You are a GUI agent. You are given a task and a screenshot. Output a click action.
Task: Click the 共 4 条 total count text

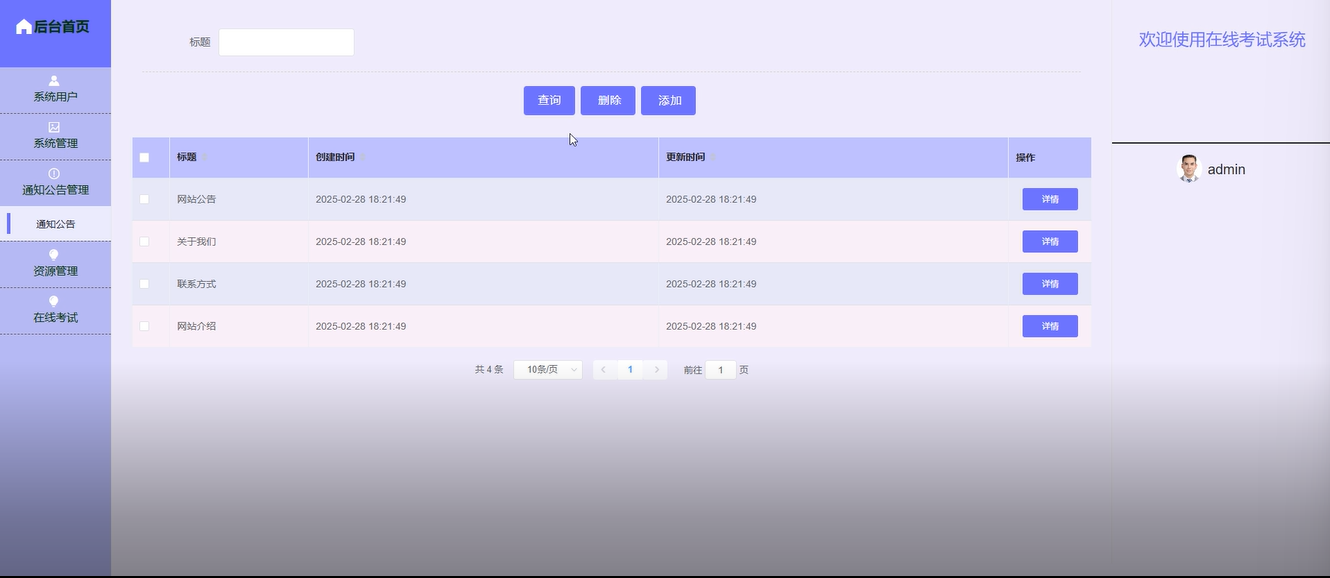click(x=489, y=370)
